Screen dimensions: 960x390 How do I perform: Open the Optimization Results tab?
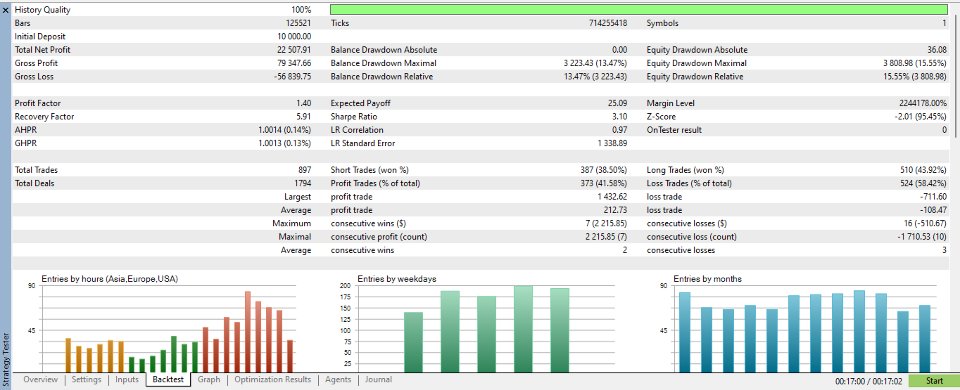pos(272,380)
